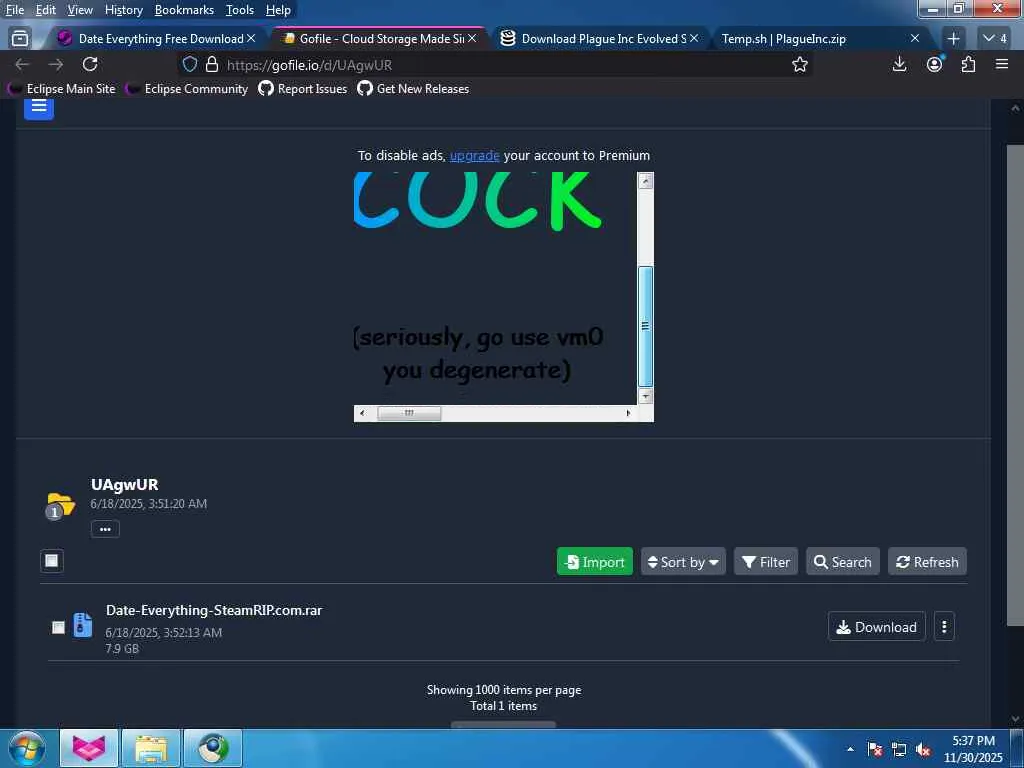Open the Extensions puzzle icon
1024x768 pixels.
click(968, 64)
